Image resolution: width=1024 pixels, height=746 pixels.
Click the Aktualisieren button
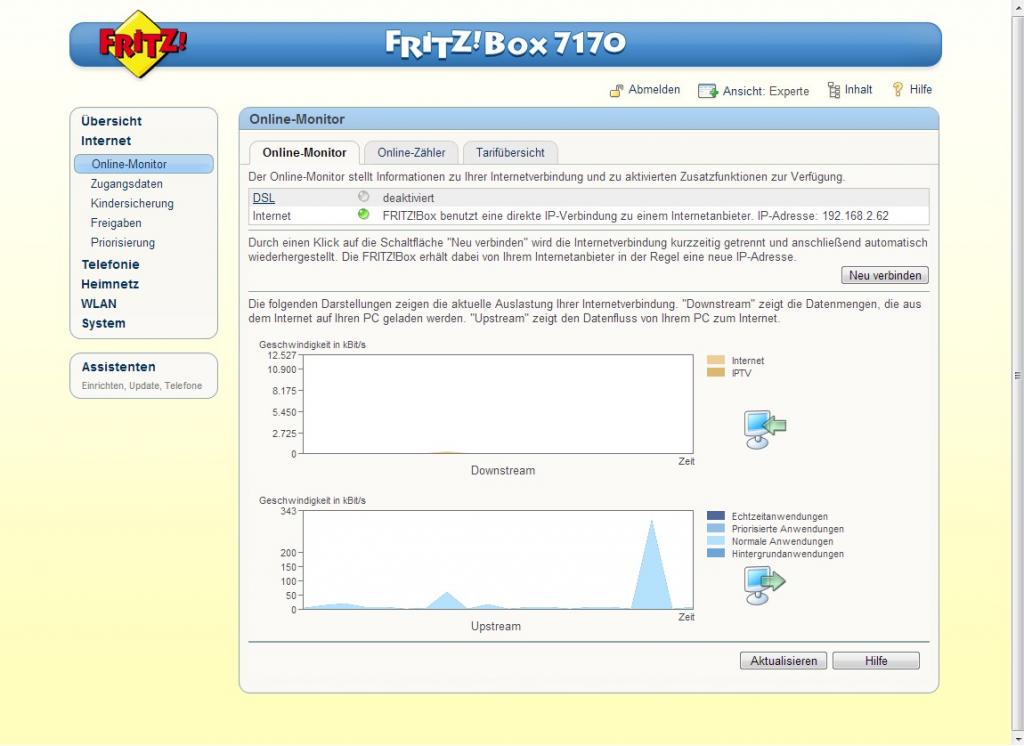pyautogui.click(x=783, y=661)
